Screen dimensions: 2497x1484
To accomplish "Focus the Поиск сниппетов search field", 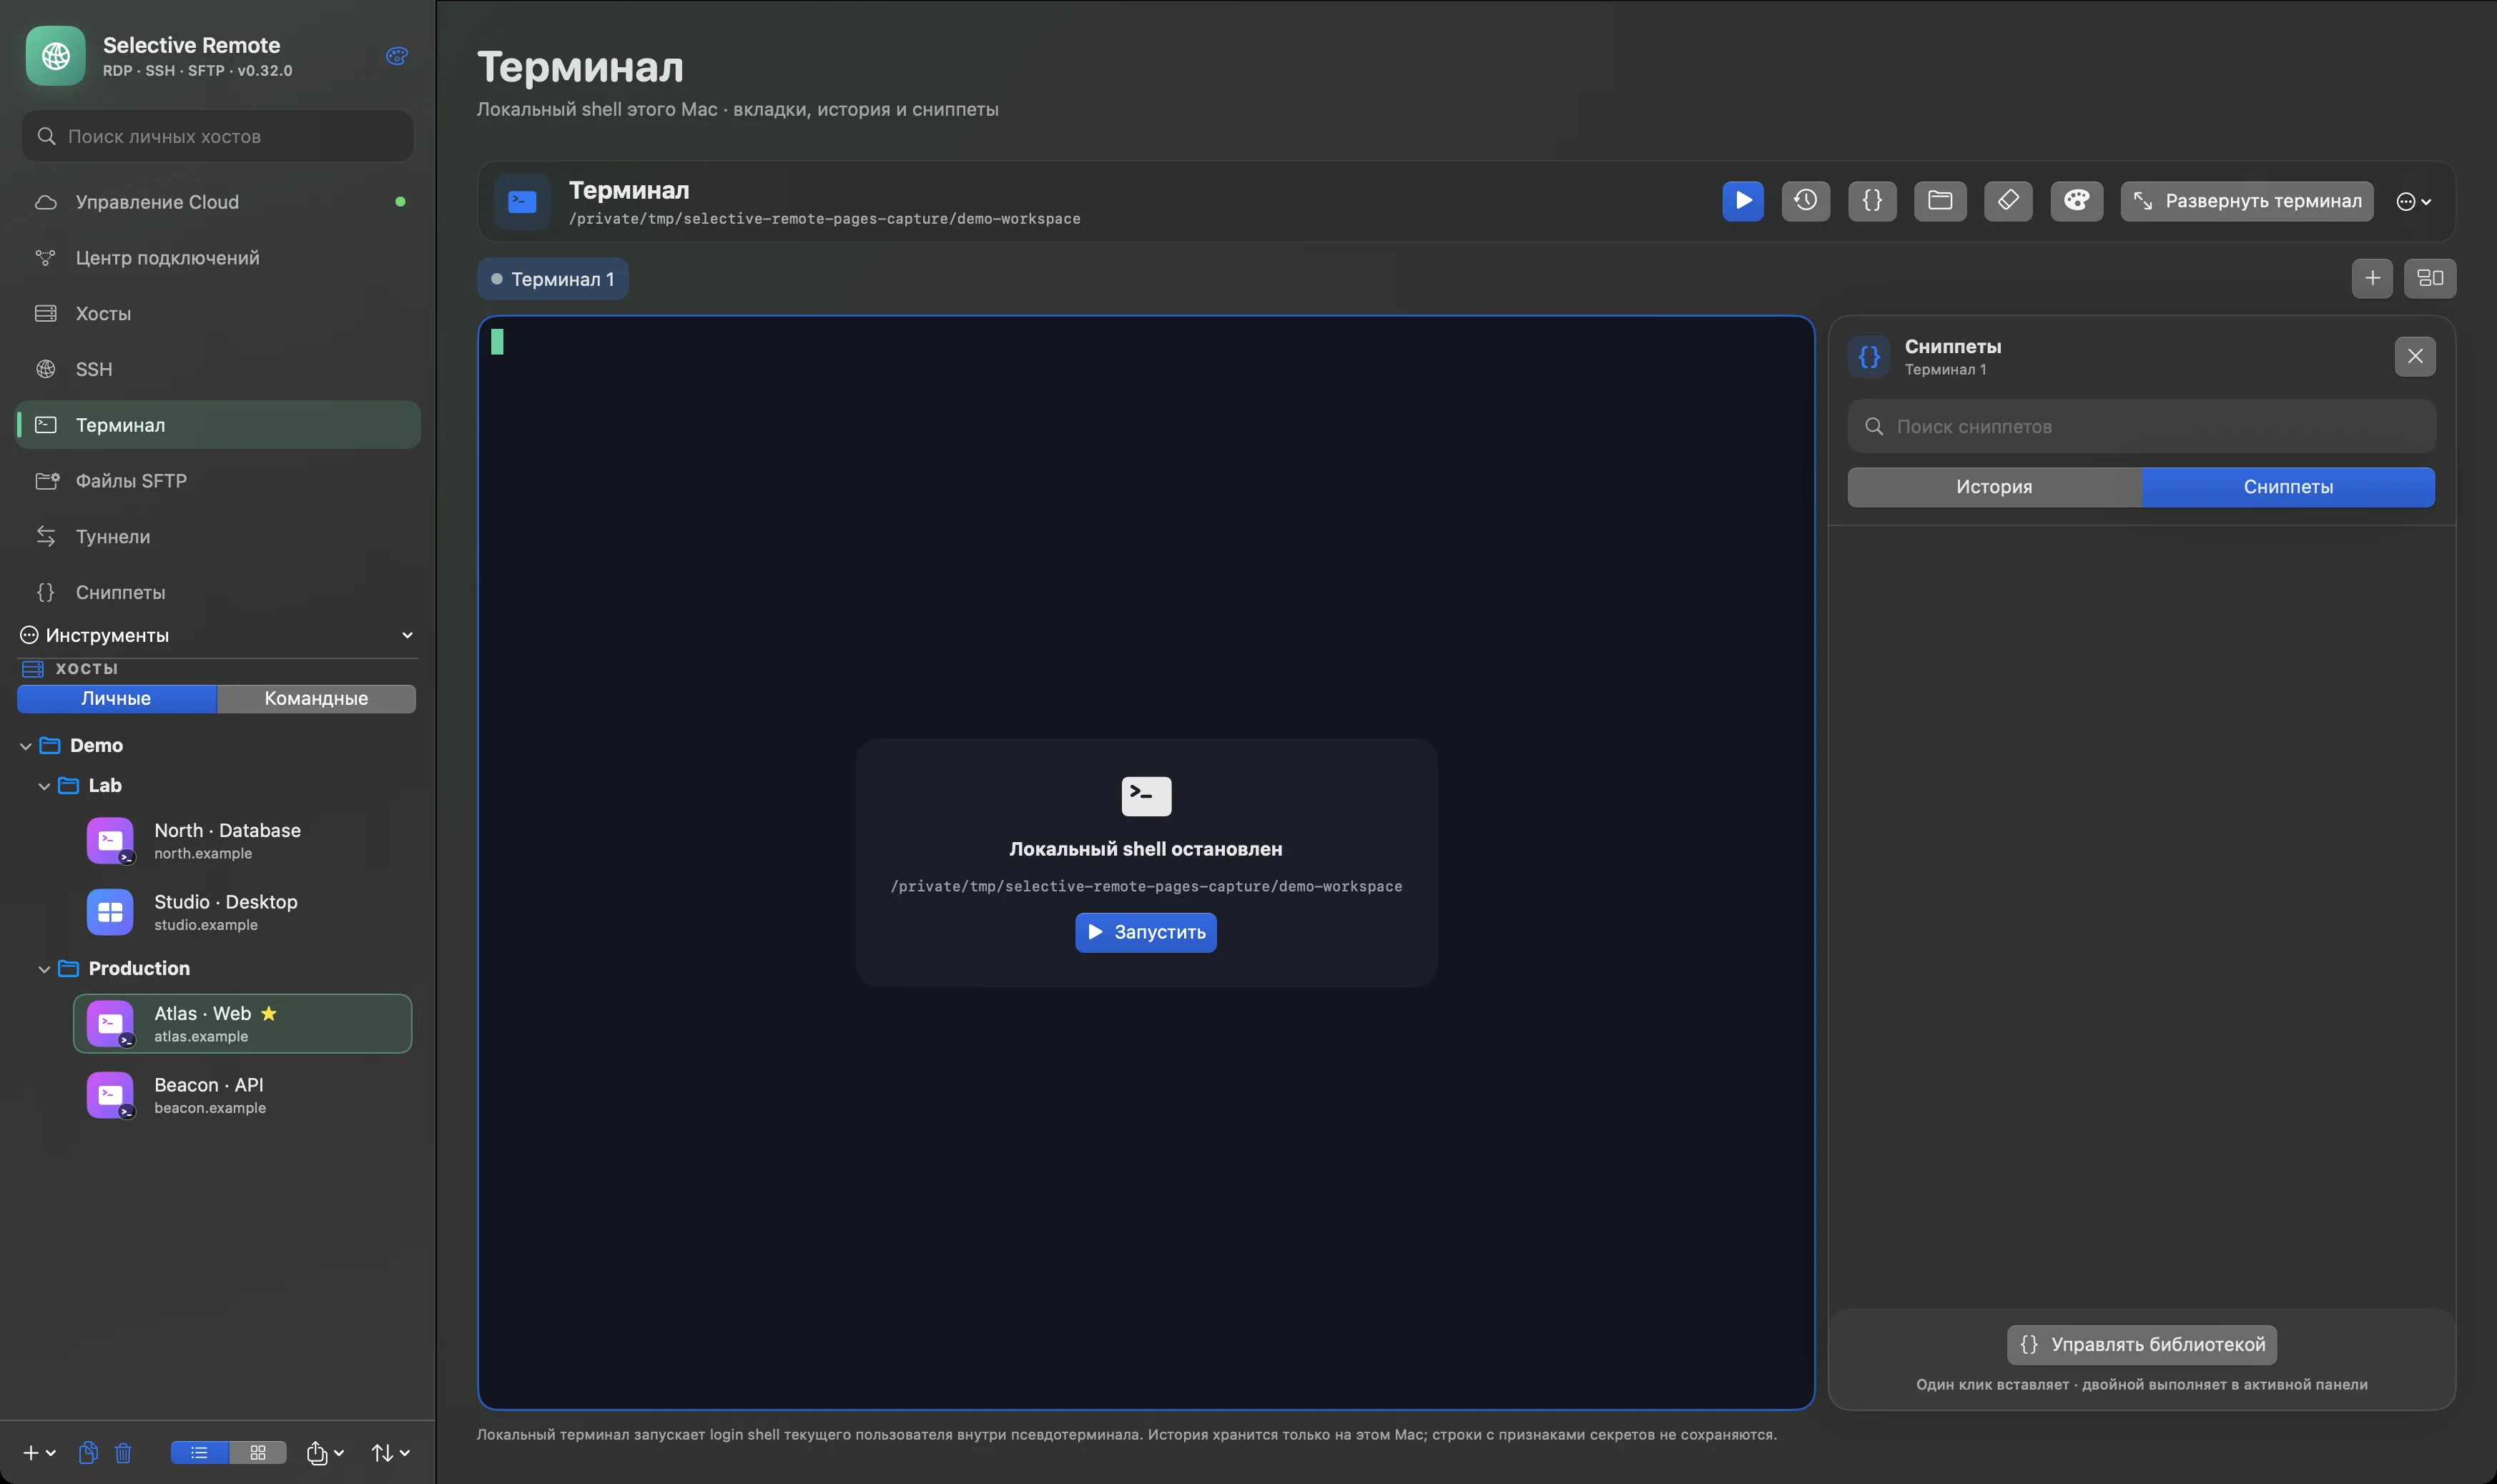I will pyautogui.click(x=2142, y=426).
